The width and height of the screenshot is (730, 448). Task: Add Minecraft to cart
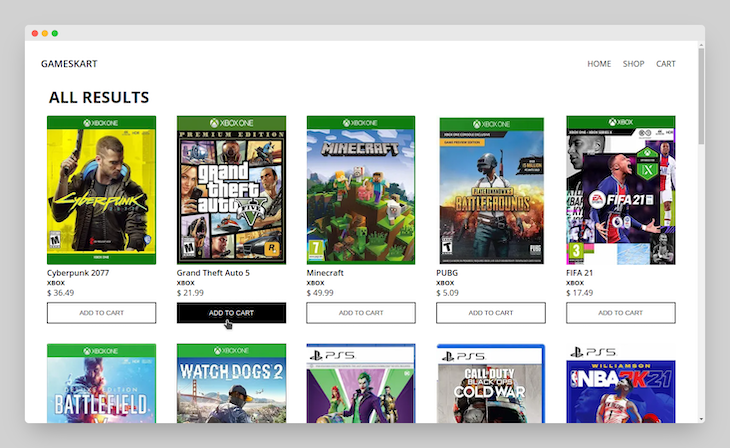pos(361,313)
